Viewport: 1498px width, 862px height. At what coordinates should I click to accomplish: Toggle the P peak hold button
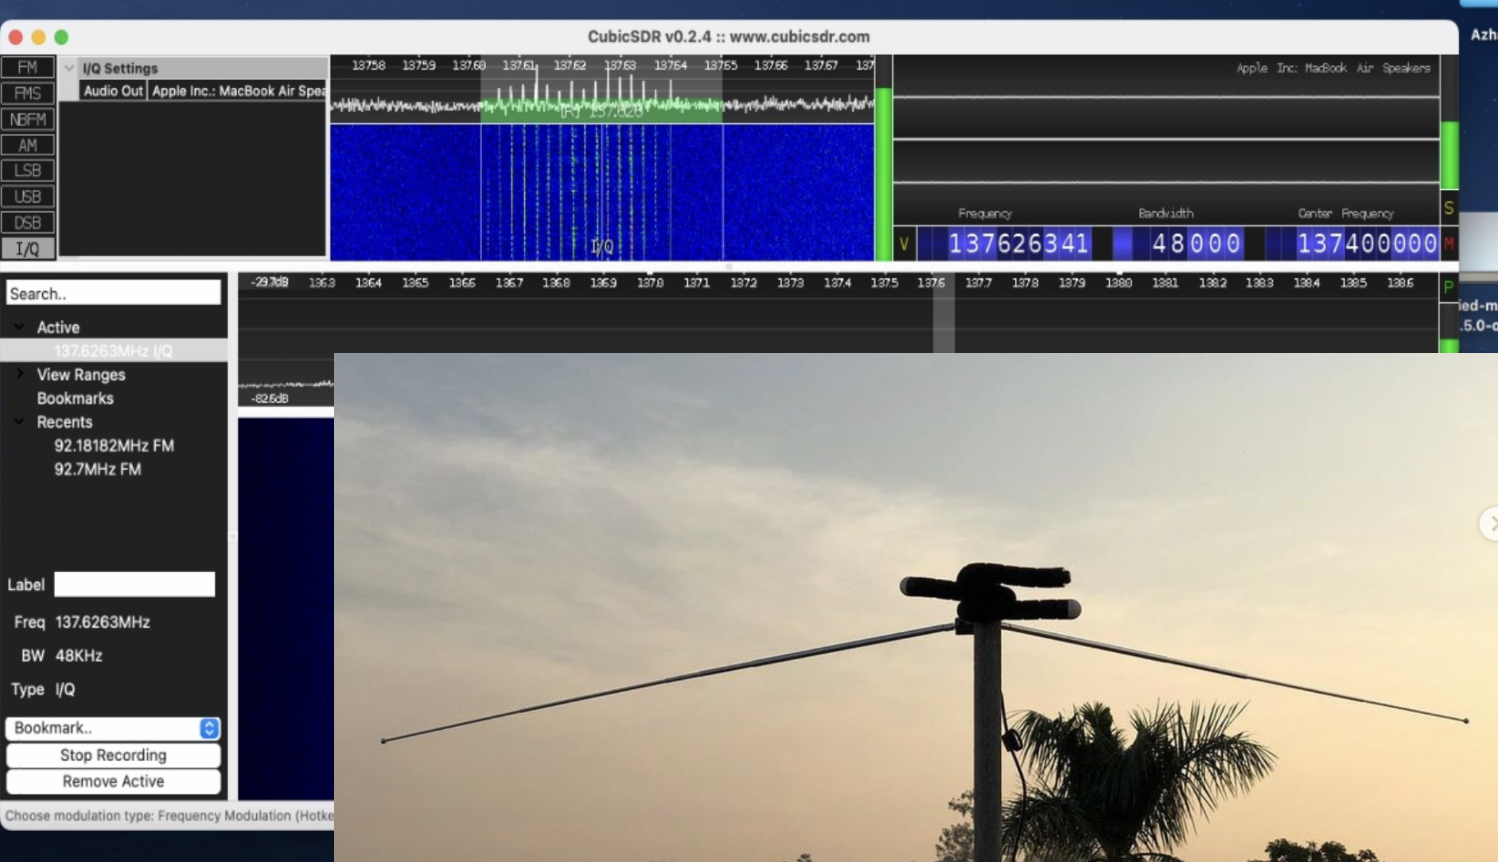(1448, 288)
